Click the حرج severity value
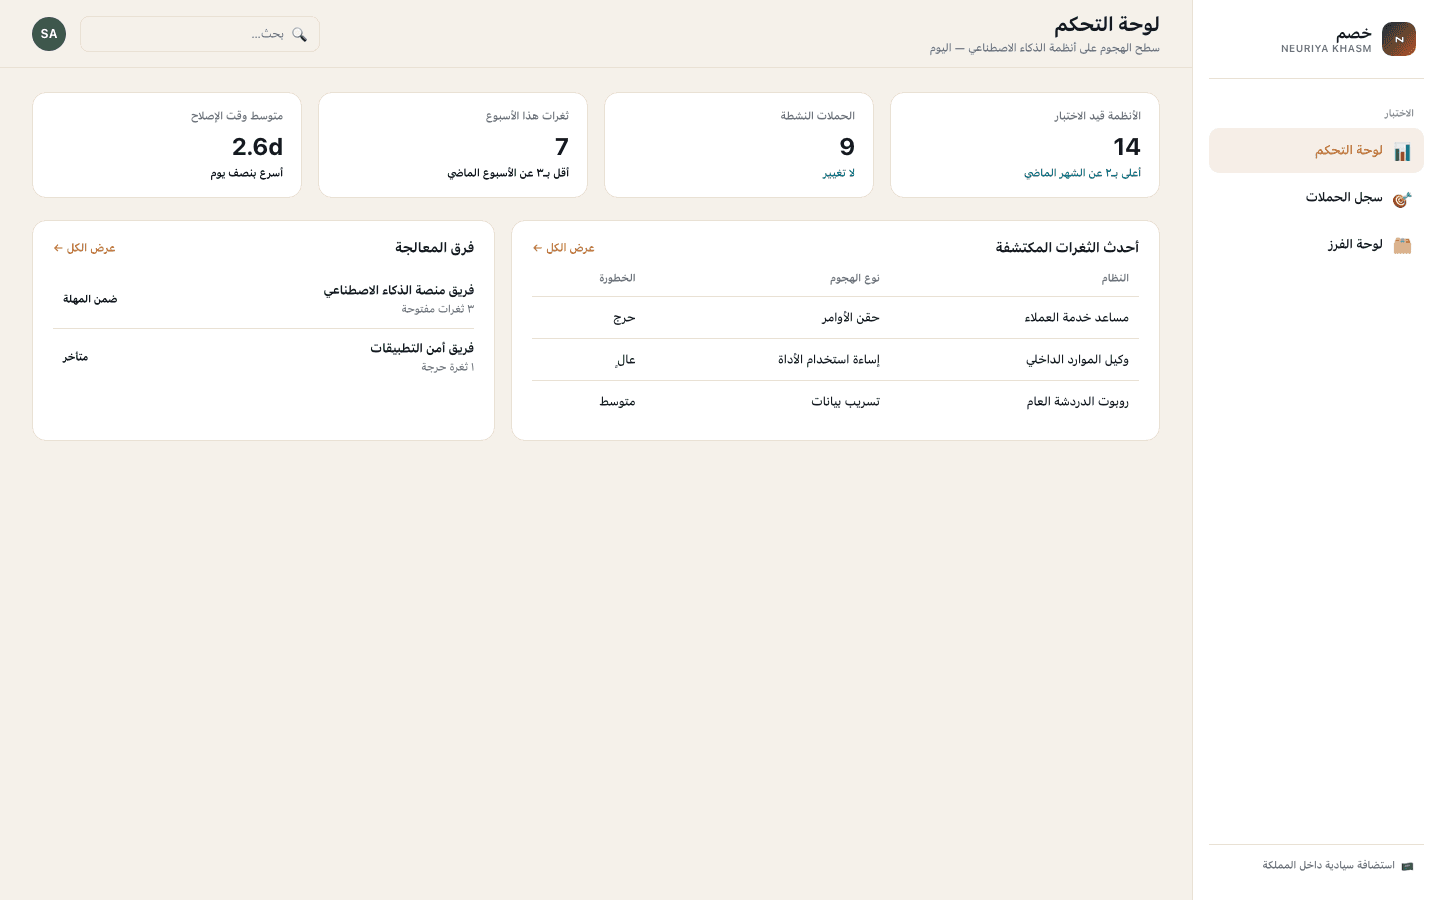 coord(624,318)
